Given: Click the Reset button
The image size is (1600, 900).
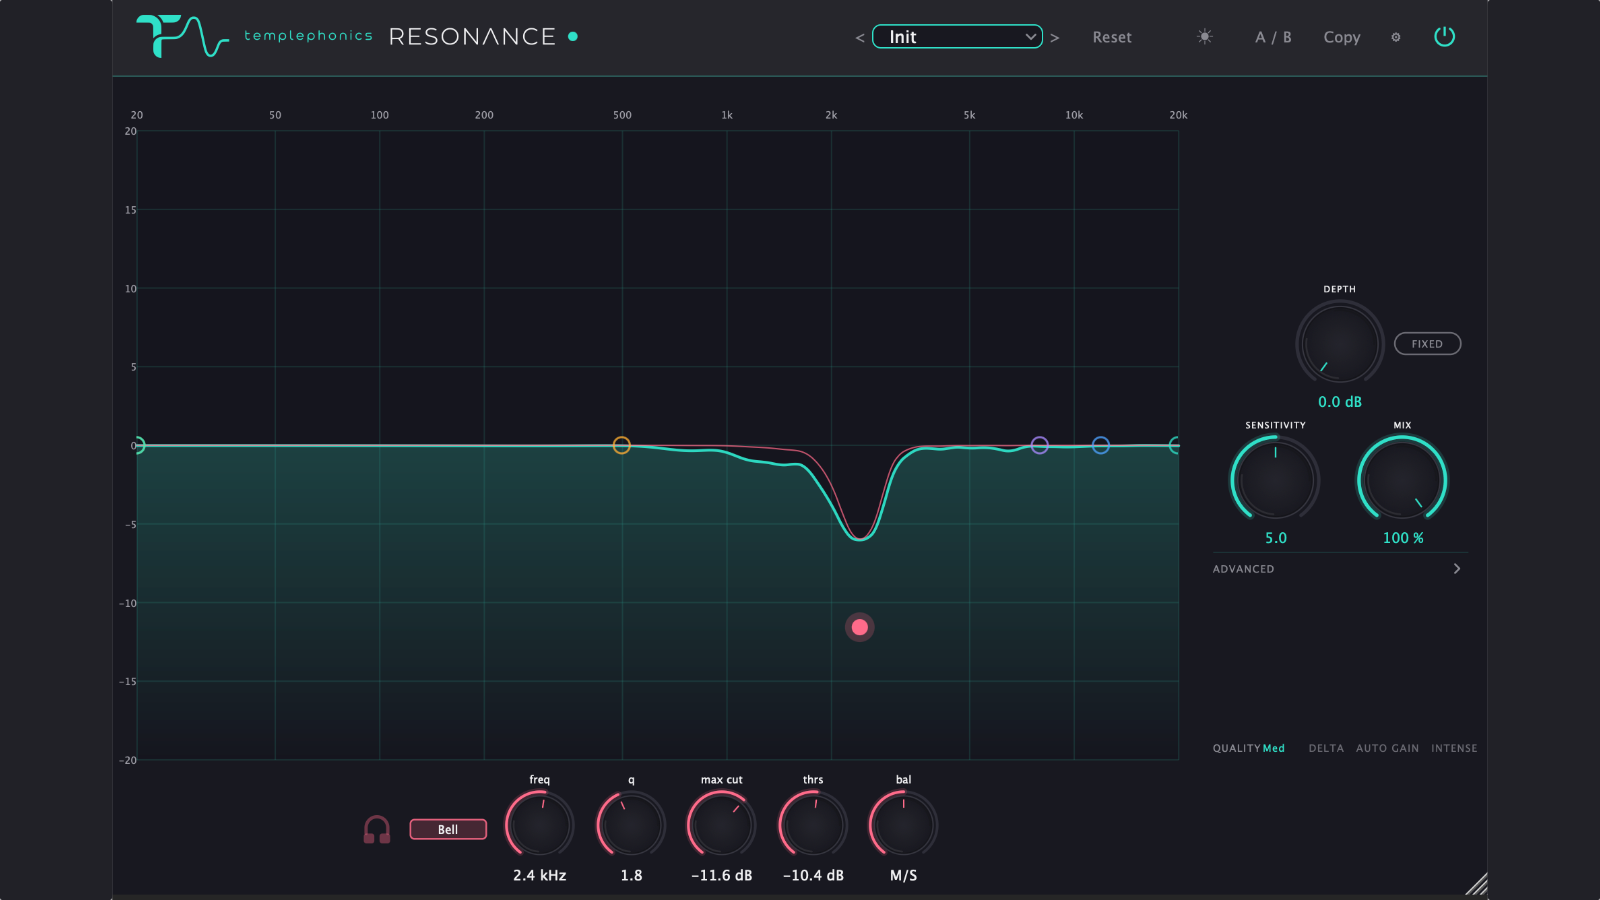Looking at the screenshot, I should click(1112, 37).
